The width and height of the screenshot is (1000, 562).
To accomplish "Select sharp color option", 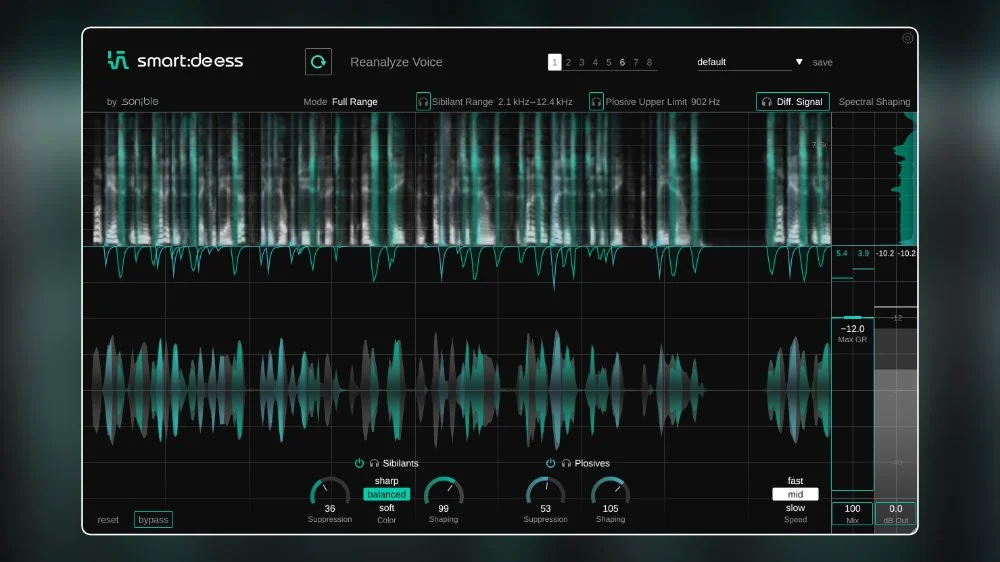I will pos(386,481).
